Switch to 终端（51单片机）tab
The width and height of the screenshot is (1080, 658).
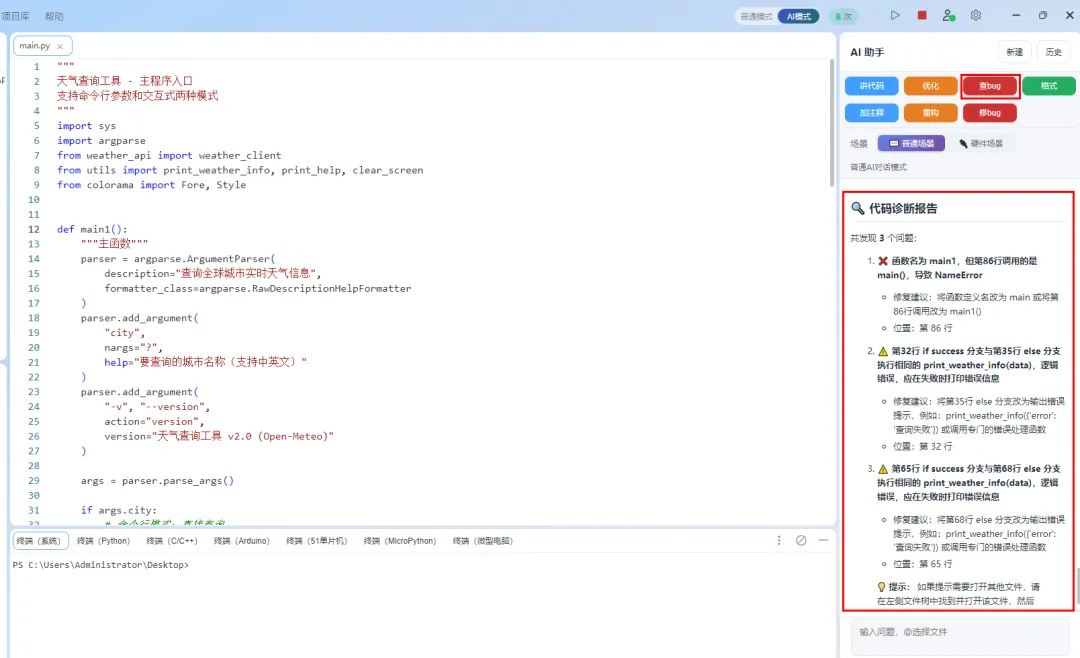click(x=317, y=541)
